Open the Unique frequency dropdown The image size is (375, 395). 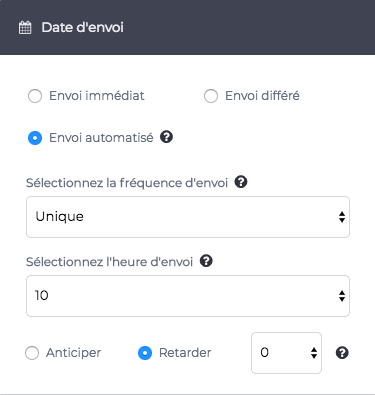(x=188, y=217)
